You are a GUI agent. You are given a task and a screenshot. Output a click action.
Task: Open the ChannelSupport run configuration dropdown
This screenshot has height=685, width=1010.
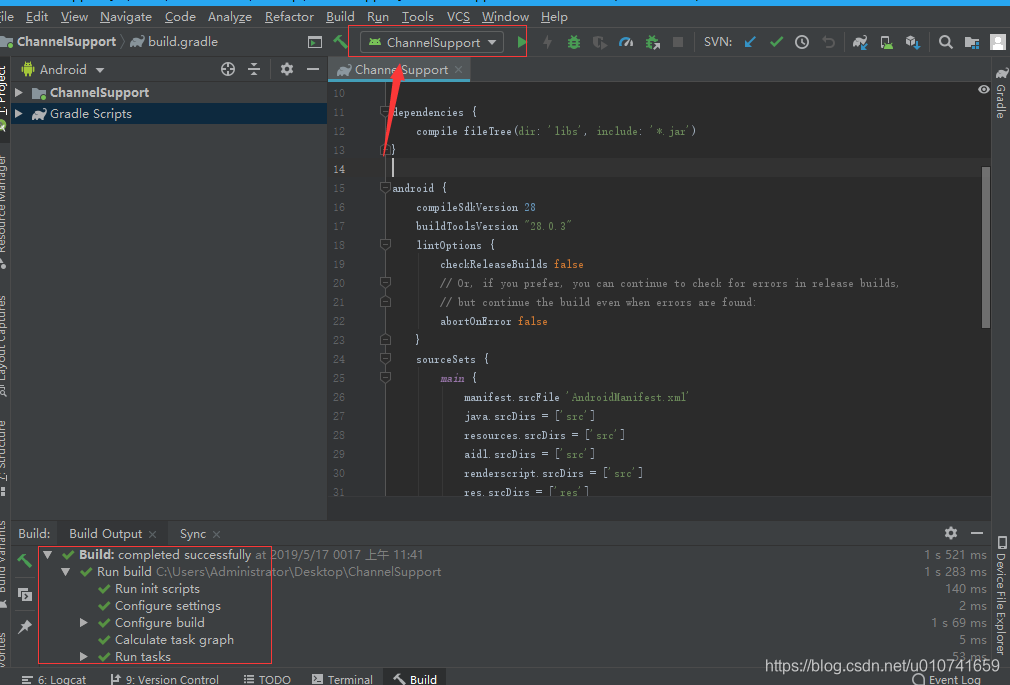click(x=430, y=42)
